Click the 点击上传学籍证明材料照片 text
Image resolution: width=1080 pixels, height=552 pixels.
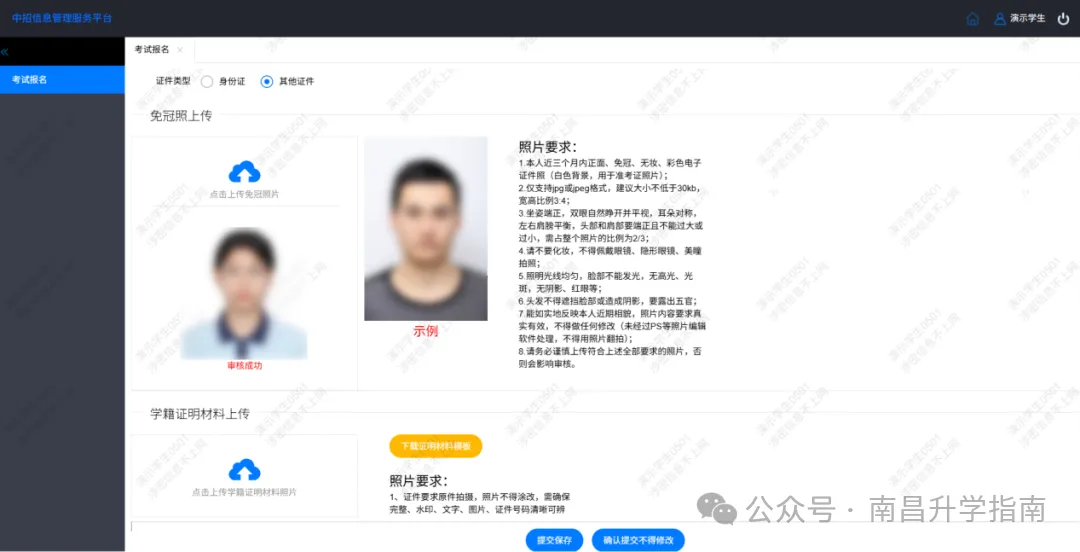(245, 493)
